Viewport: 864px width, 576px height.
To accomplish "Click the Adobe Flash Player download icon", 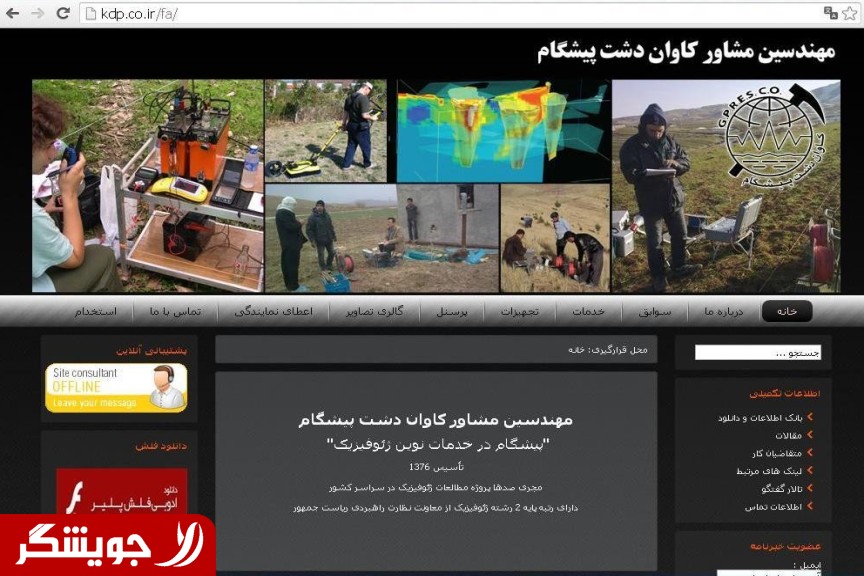I will [x=121, y=494].
